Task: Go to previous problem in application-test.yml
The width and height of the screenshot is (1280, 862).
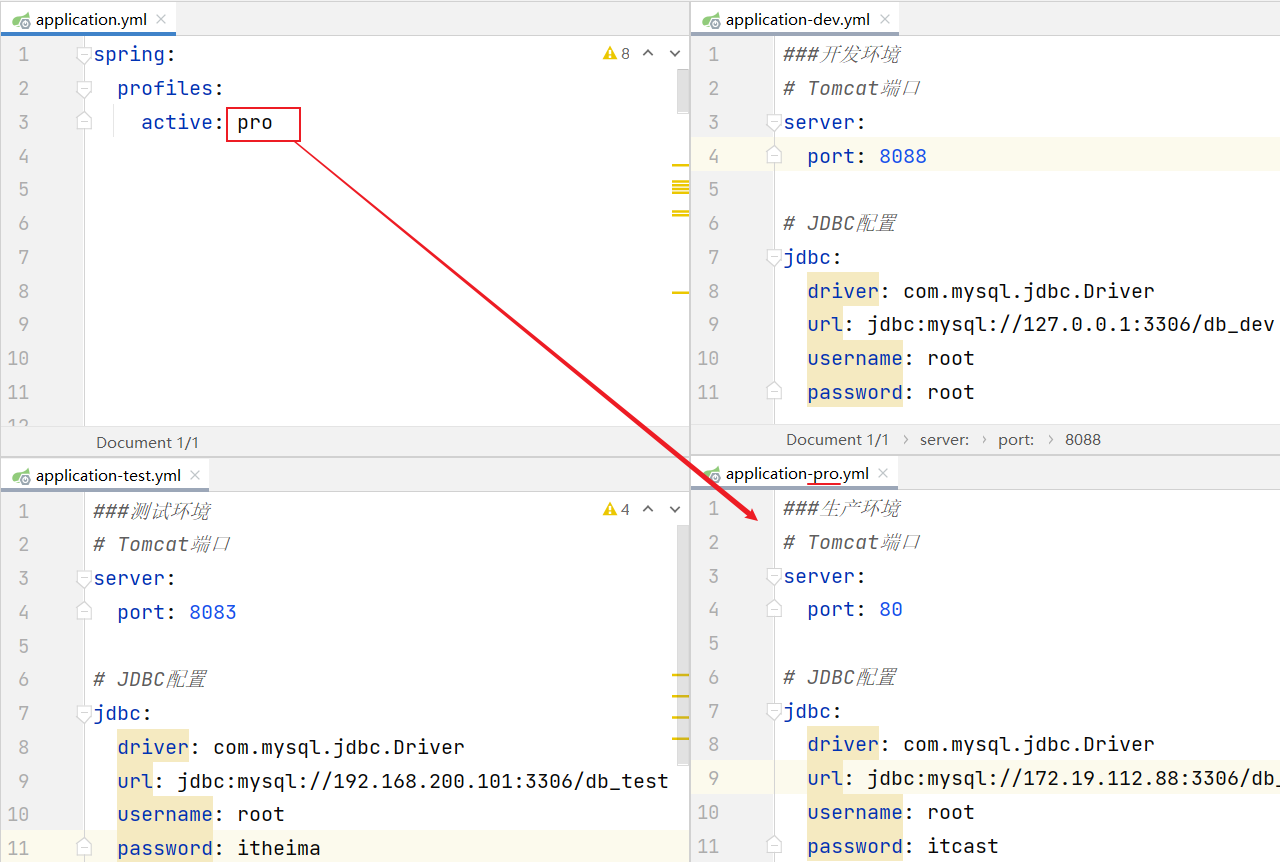Action: (648, 510)
